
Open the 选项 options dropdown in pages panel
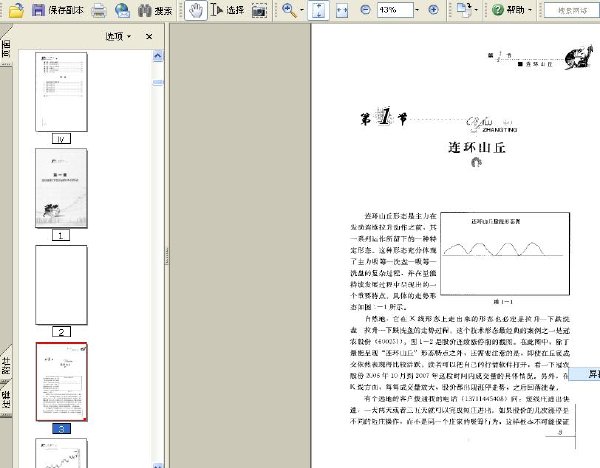tap(118, 36)
